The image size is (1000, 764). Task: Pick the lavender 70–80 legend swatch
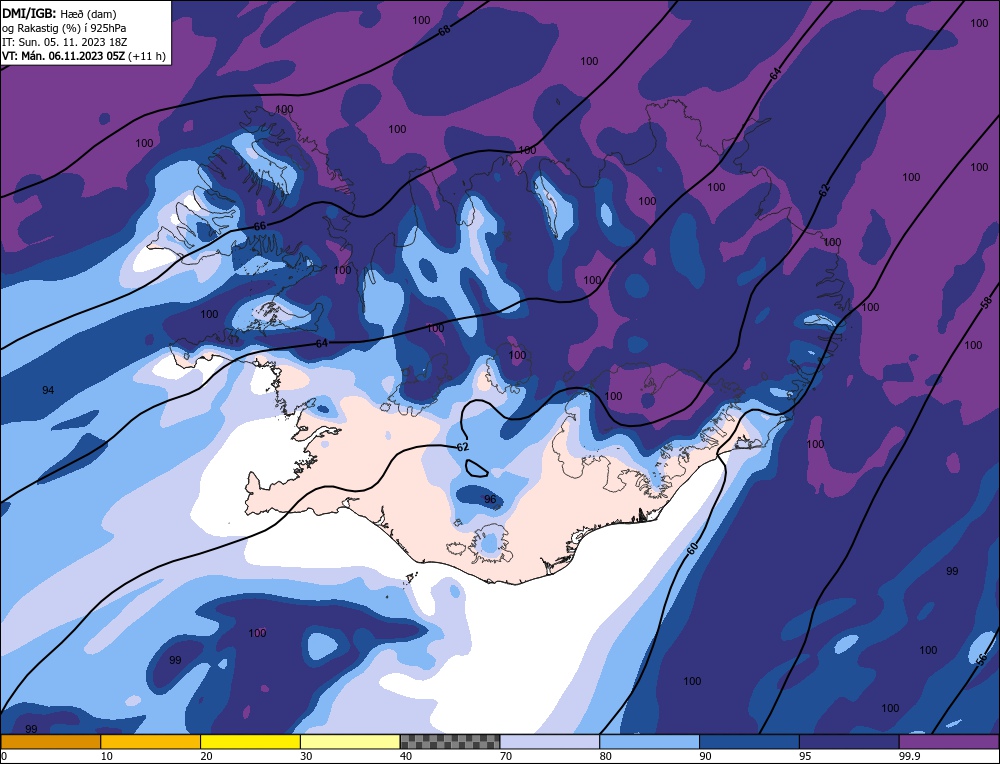tap(550, 741)
